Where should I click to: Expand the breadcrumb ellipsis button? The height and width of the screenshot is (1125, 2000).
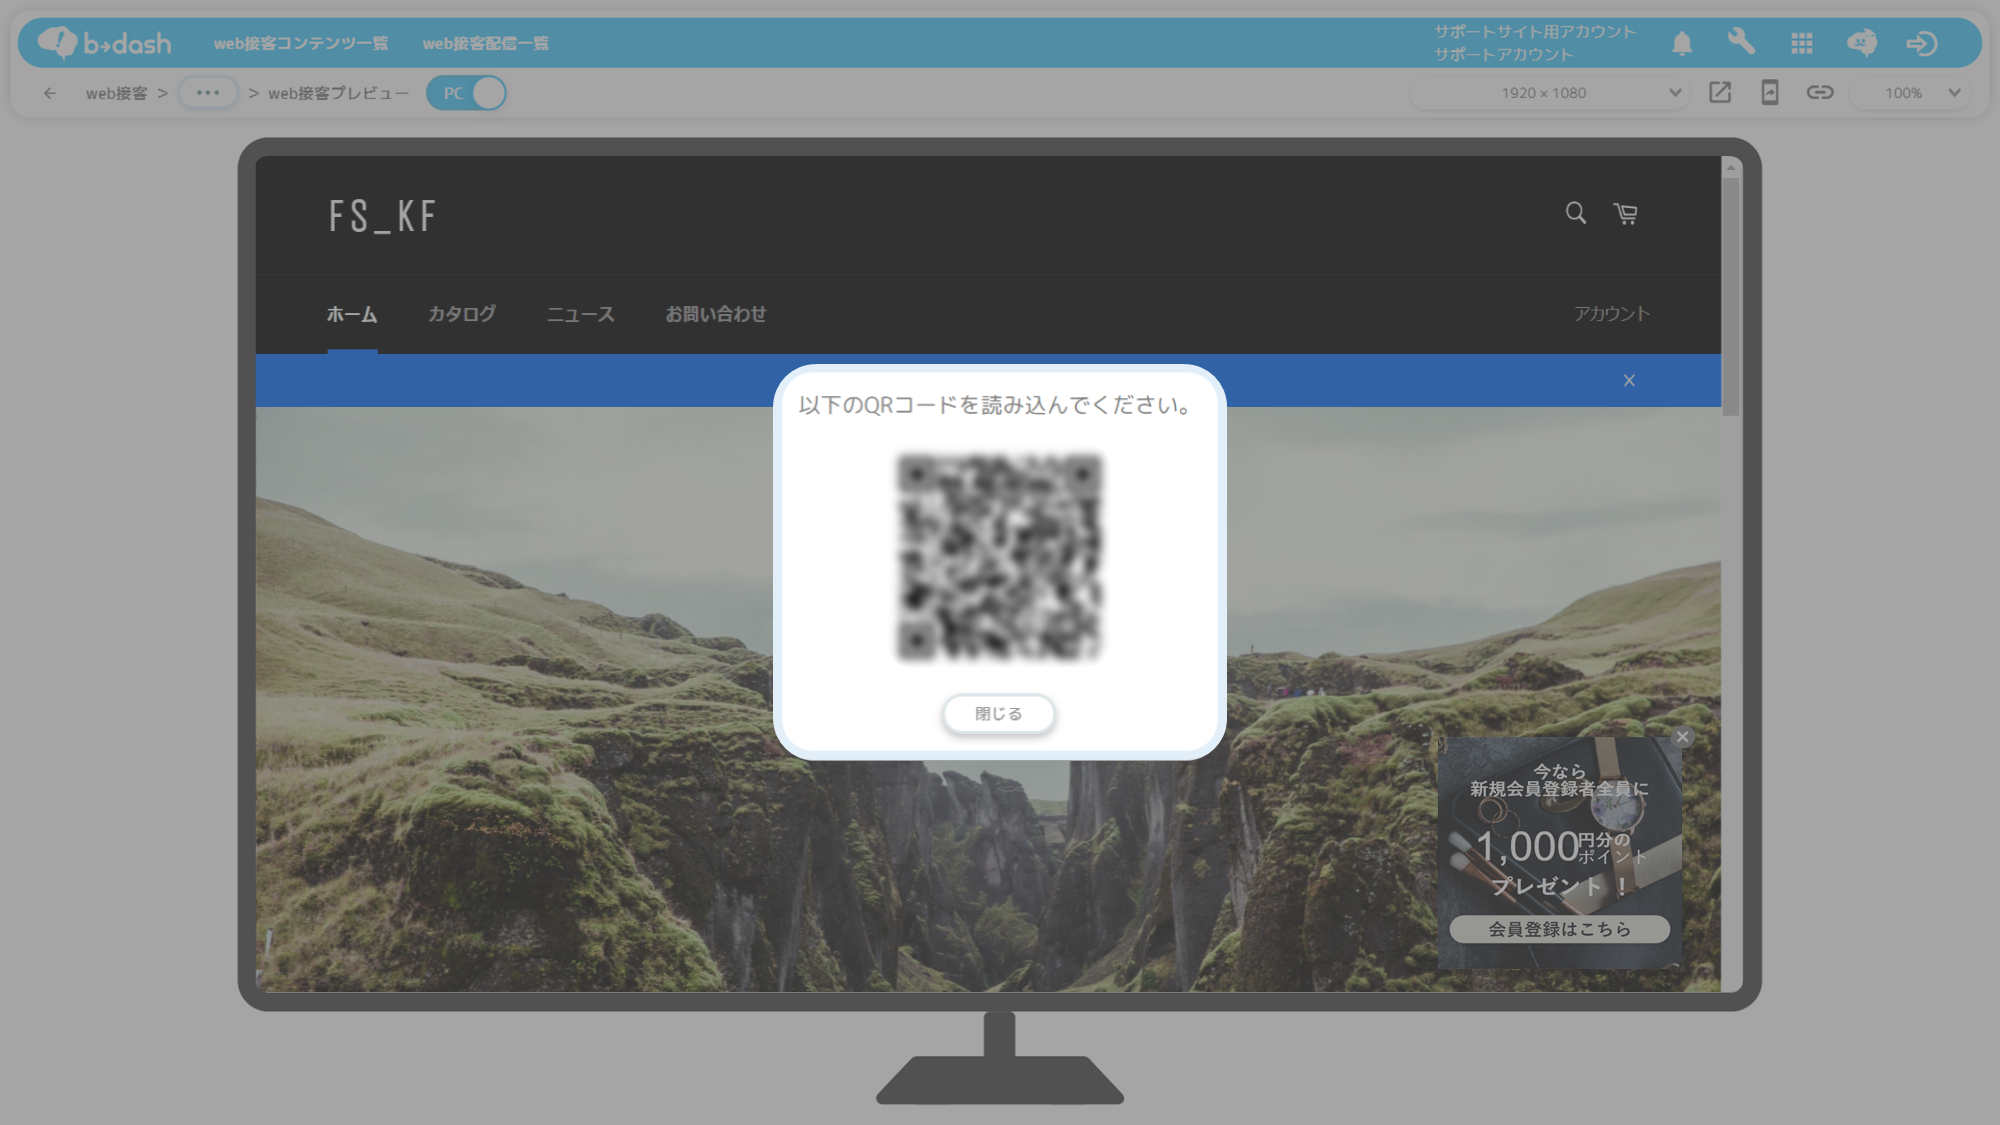[208, 93]
